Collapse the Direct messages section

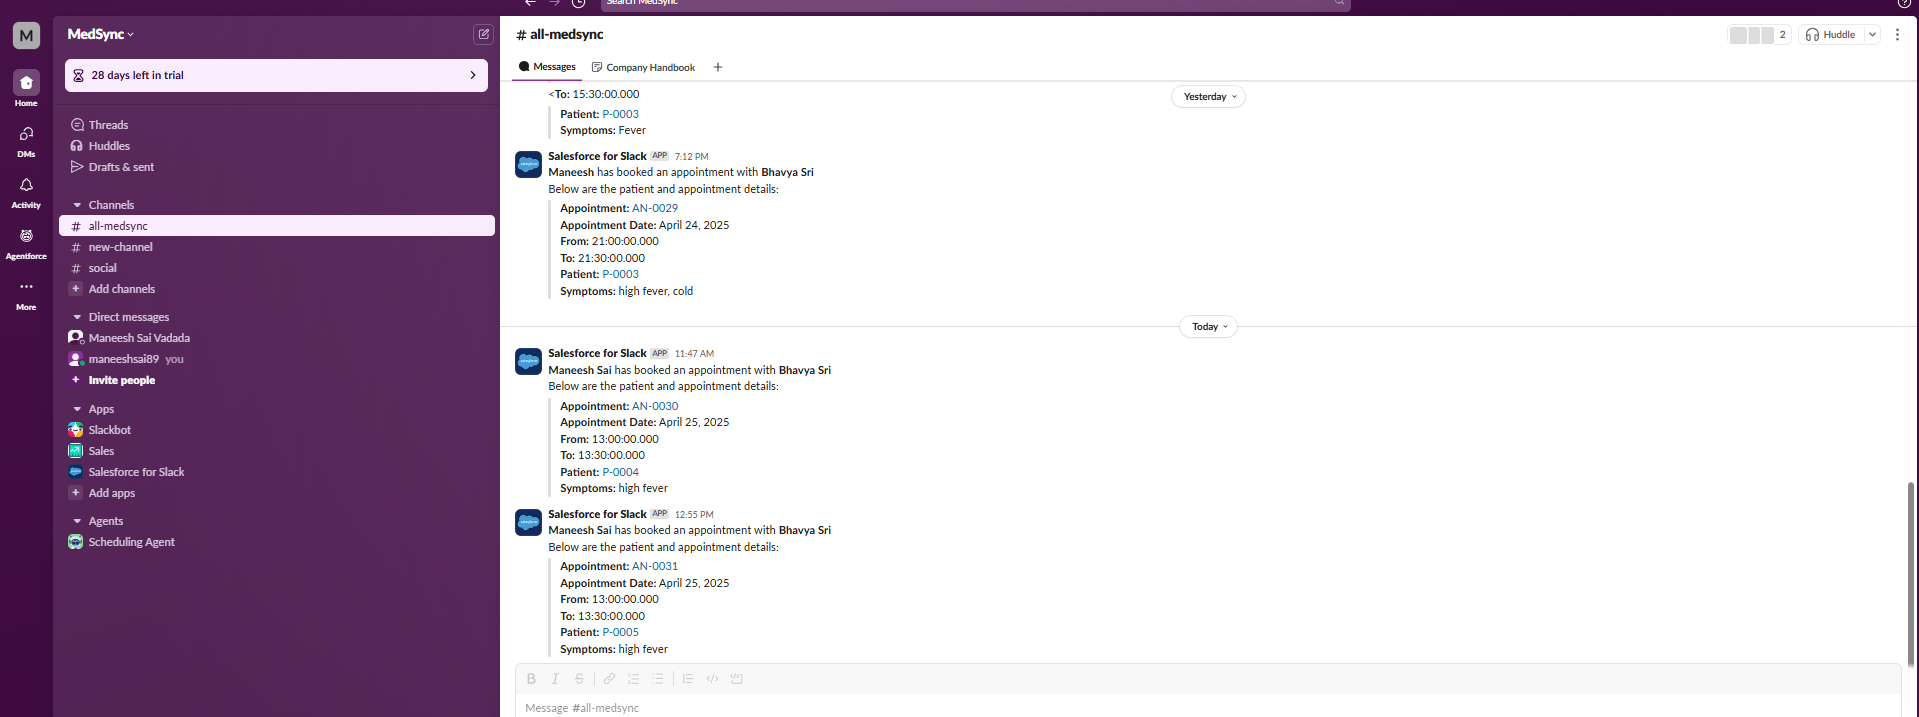pos(77,317)
